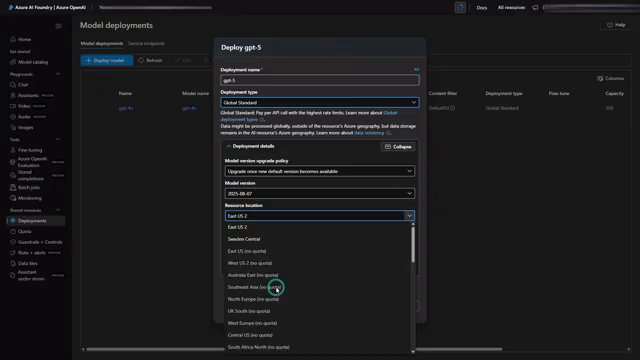Open the Columns chooser
The width and height of the screenshot is (640, 360).
tap(611, 78)
